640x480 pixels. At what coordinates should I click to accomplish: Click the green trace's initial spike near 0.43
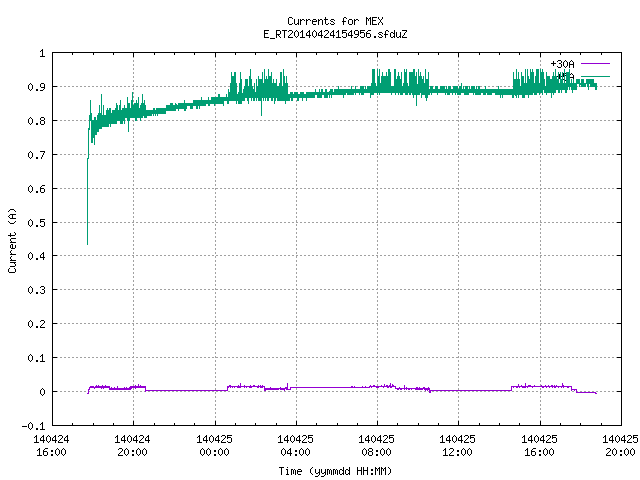click(x=87, y=242)
